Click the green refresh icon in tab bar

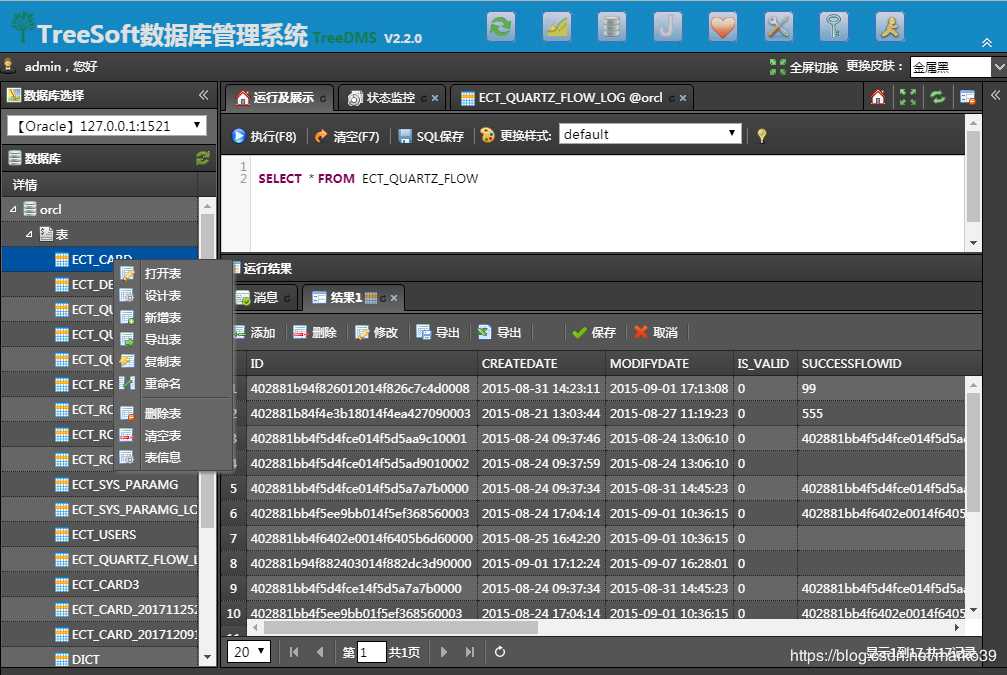[938, 97]
